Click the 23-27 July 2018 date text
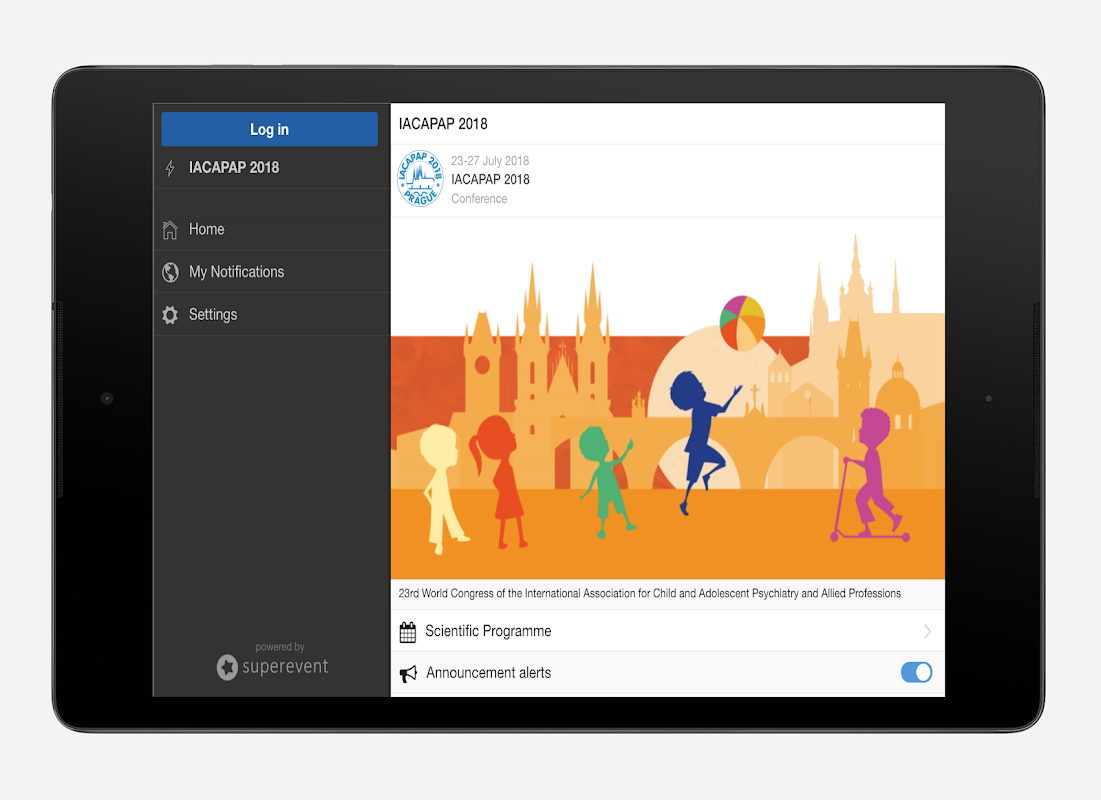This screenshot has height=800, width=1101. [490, 161]
